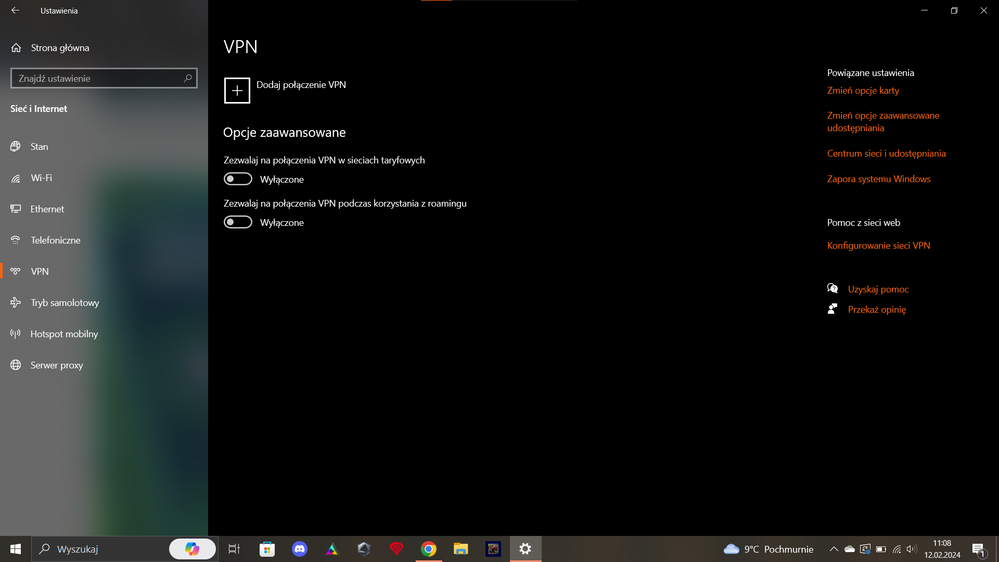Open the clock showing 11:08
Screen dimensions: 999x562
click(942, 549)
